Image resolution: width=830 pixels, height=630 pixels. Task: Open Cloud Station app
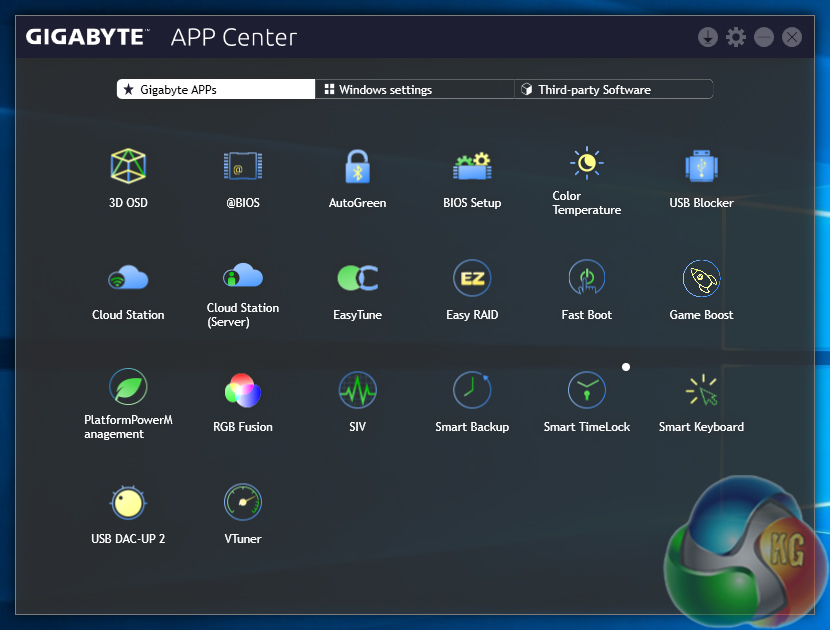coord(128,278)
